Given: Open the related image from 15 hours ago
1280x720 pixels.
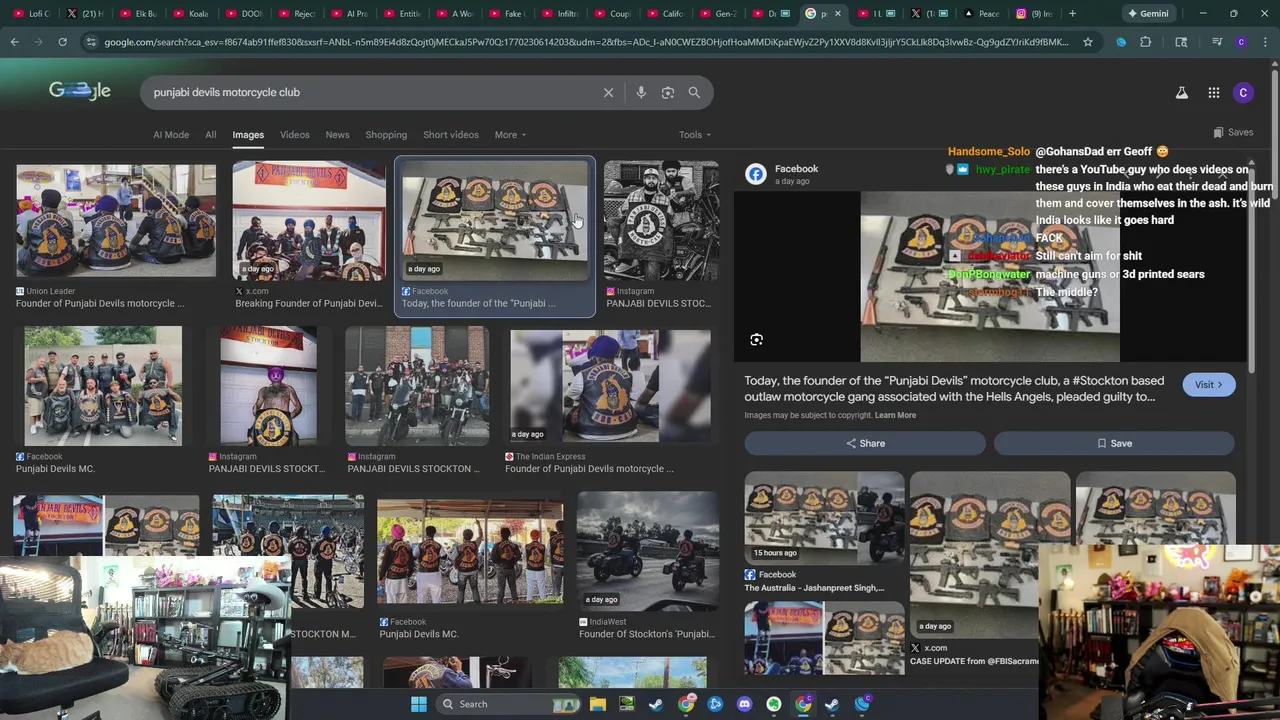Looking at the screenshot, I should click(824, 518).
